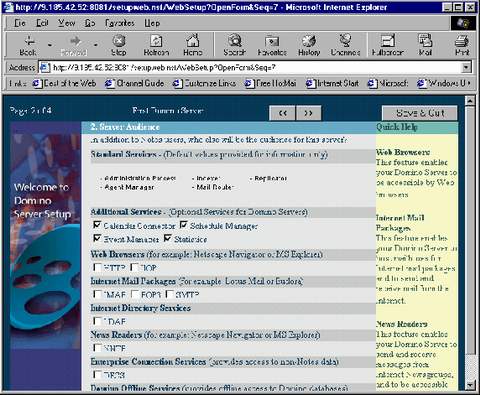Expand the Forward button history dropdown arrow
The height and width of the screenshot is (395, 480).
tap(96, 45)
